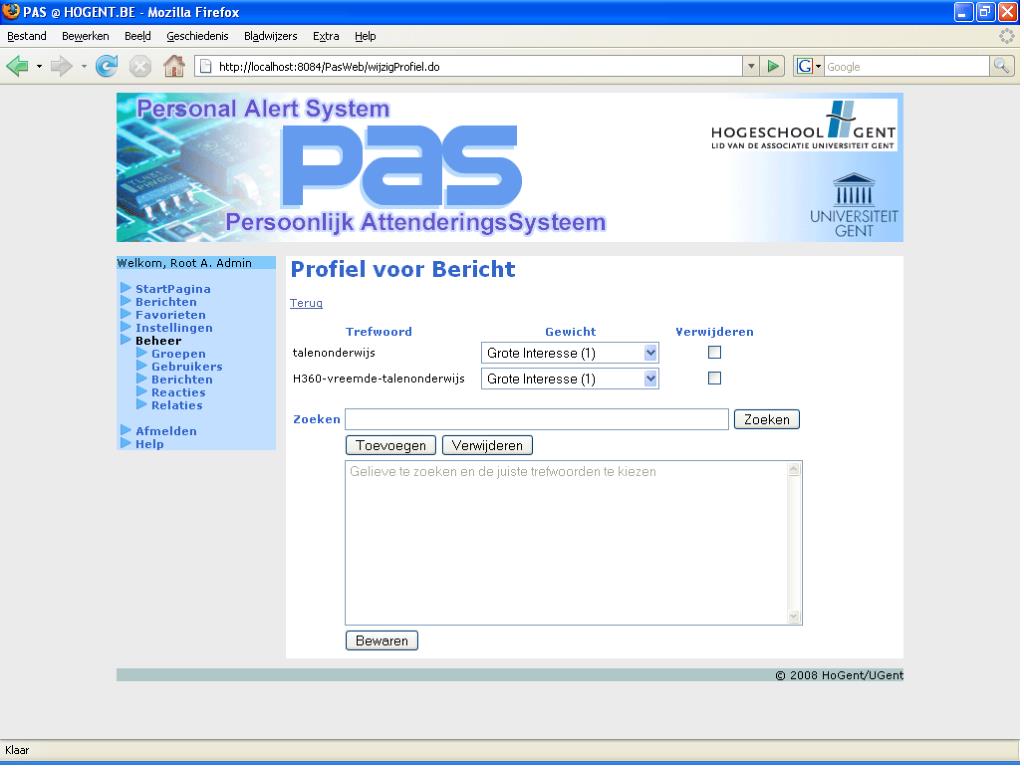Viewport: 1024px width, 768px height.
Task: Click the green Go arrow beside the address bar
Action: (773, 66)
